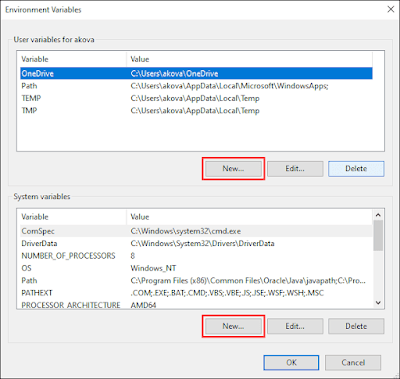Viewport: 400px width, 379px height.
Task: Select the ComSpec system variable
Action: 196,231
